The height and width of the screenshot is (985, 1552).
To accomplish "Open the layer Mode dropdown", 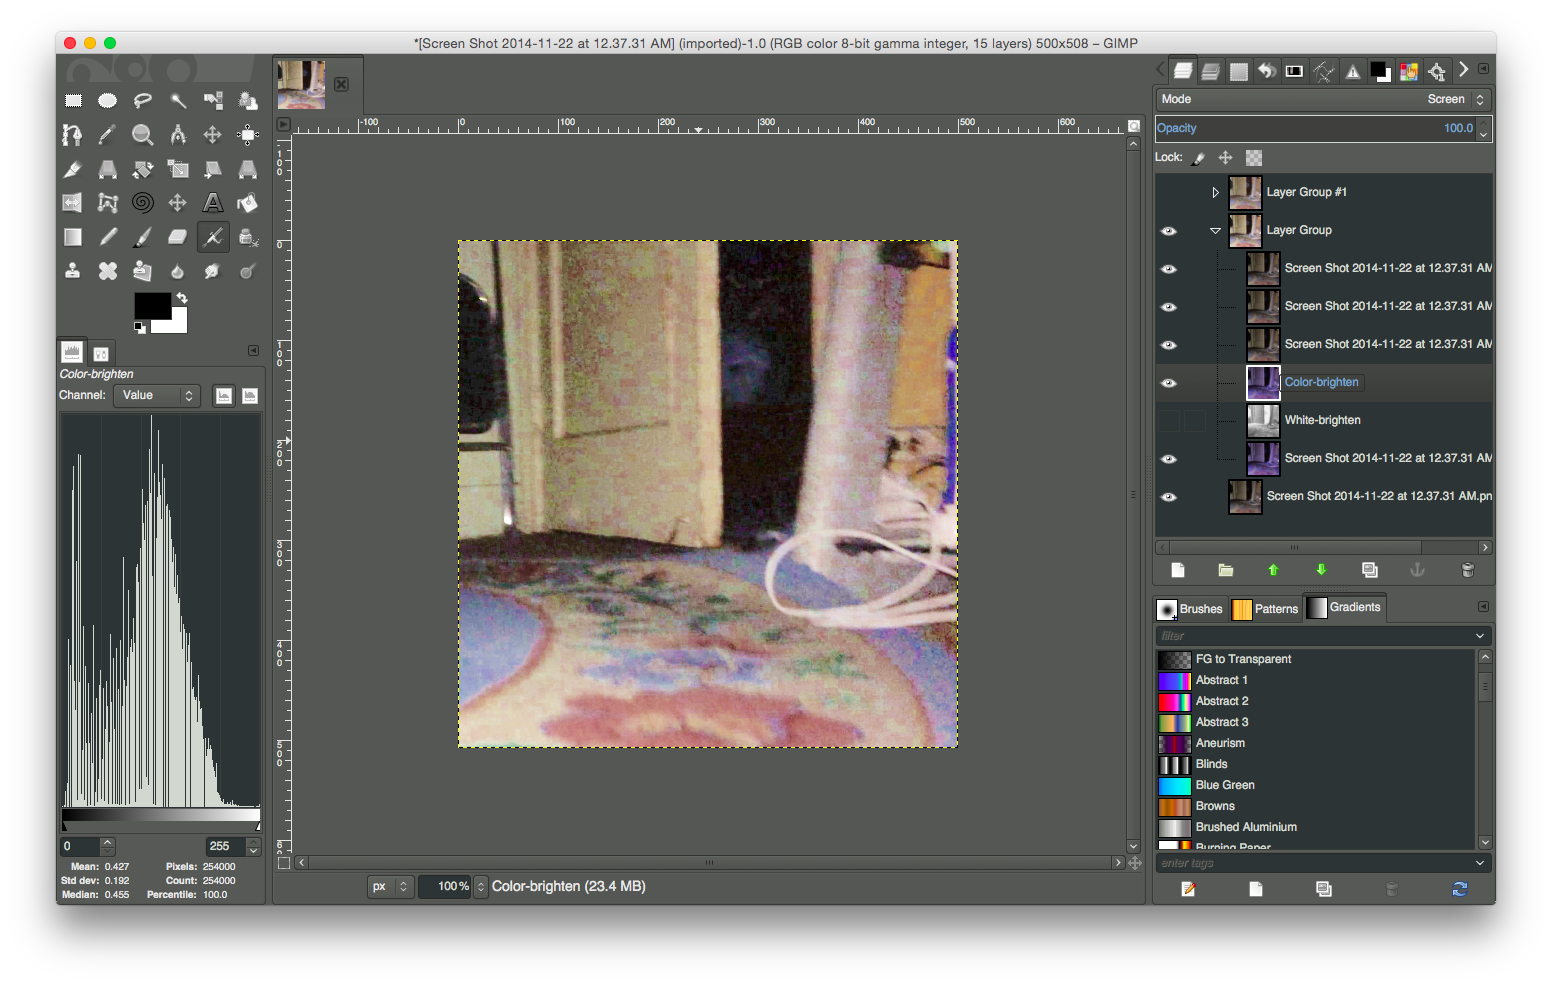I will tap(1324, 99).
